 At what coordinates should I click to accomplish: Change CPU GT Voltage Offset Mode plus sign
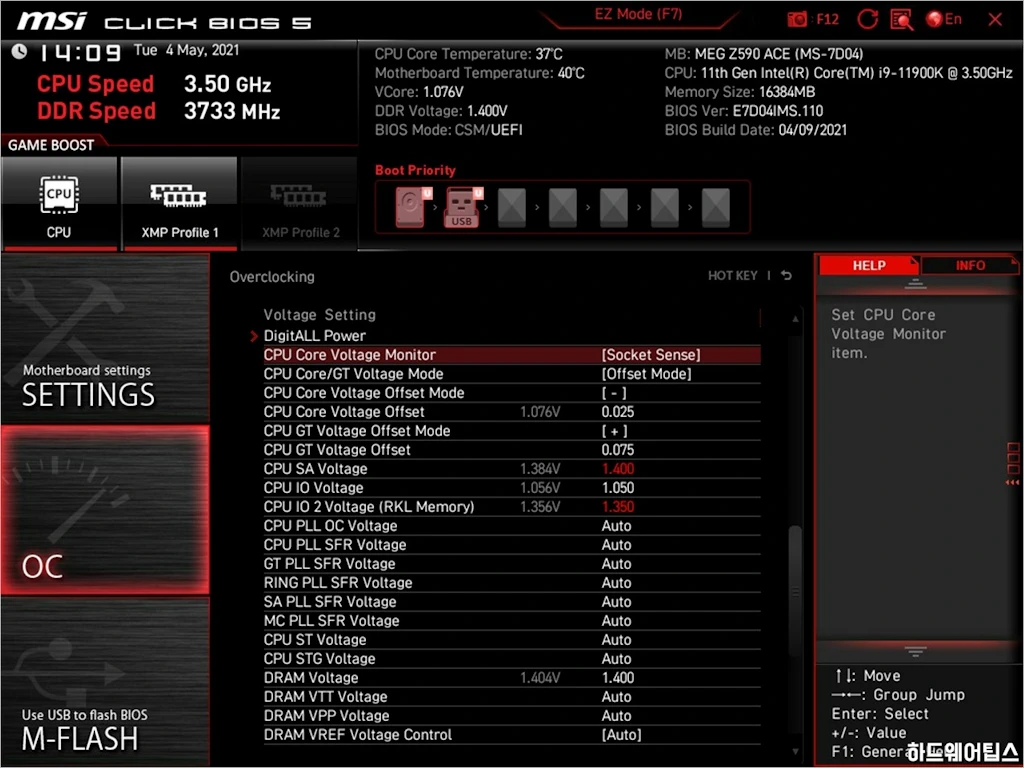click(614, 430)
